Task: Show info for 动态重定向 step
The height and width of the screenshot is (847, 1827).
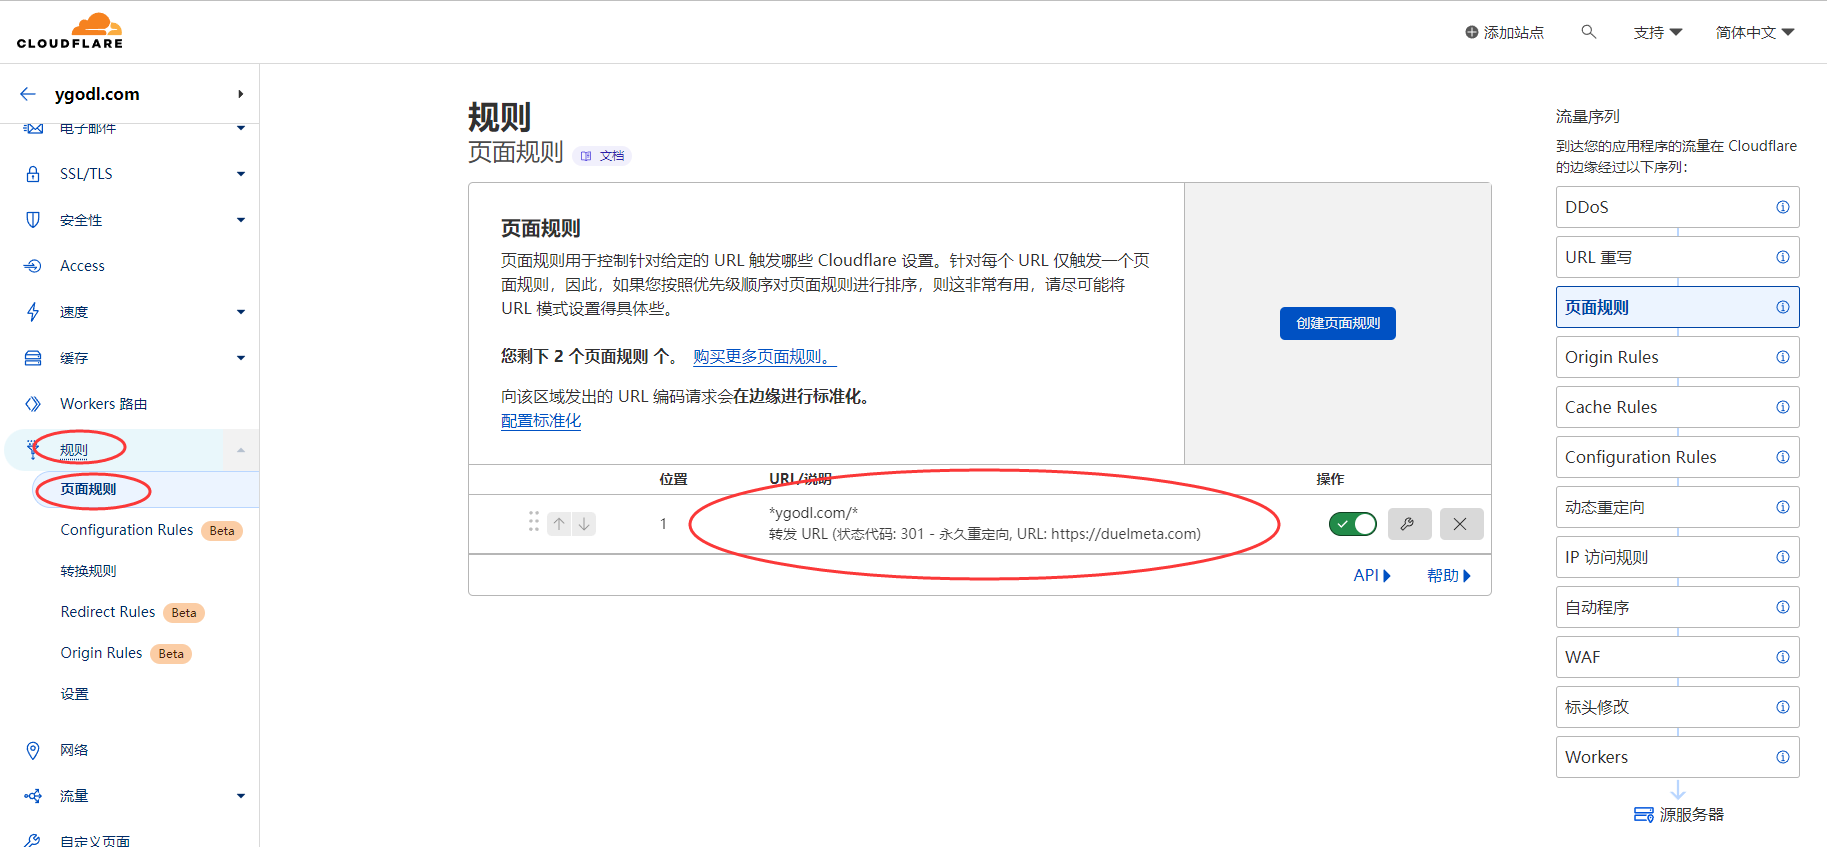Action: click(x=1783, y=507)
